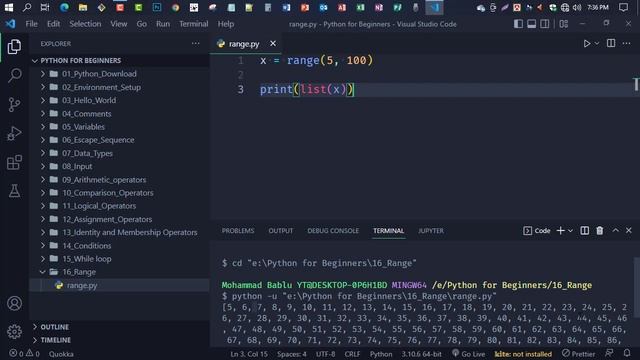Click Python language mode in status bar

point(381,354)
